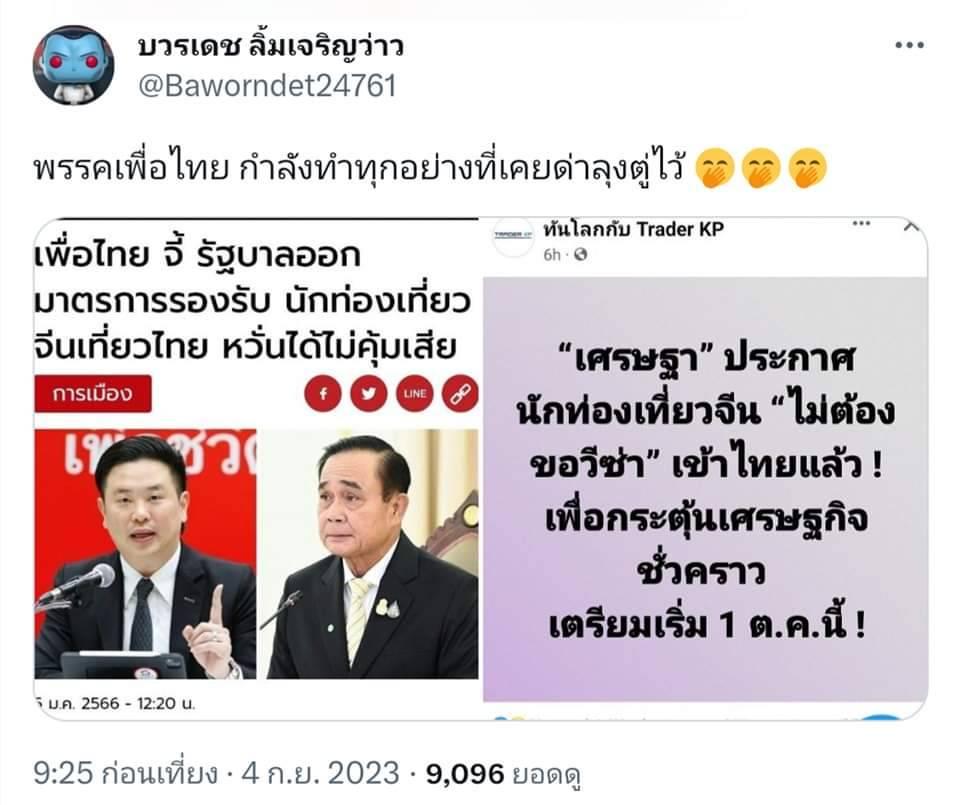Open the Trader KP page logo
960x805 pixels.
click(513, 236)
